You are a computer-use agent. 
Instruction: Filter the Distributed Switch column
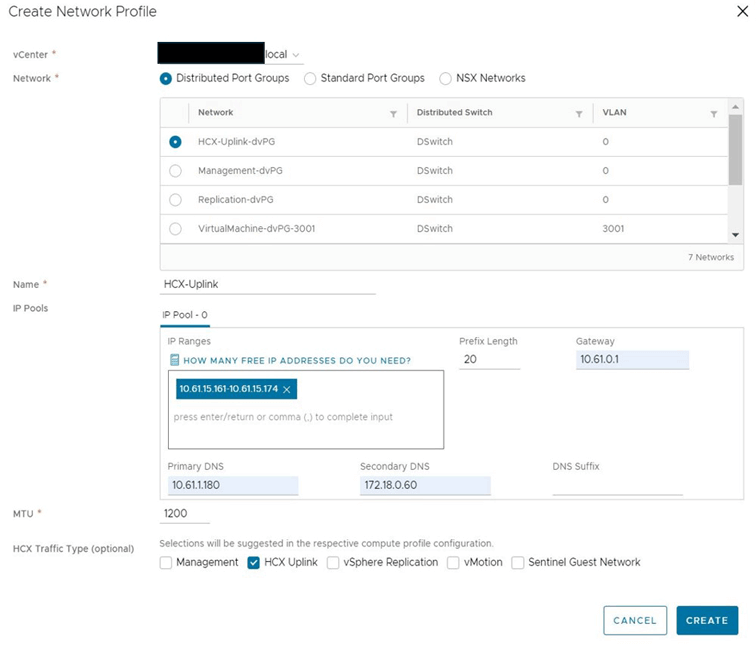tap(579, 114)
